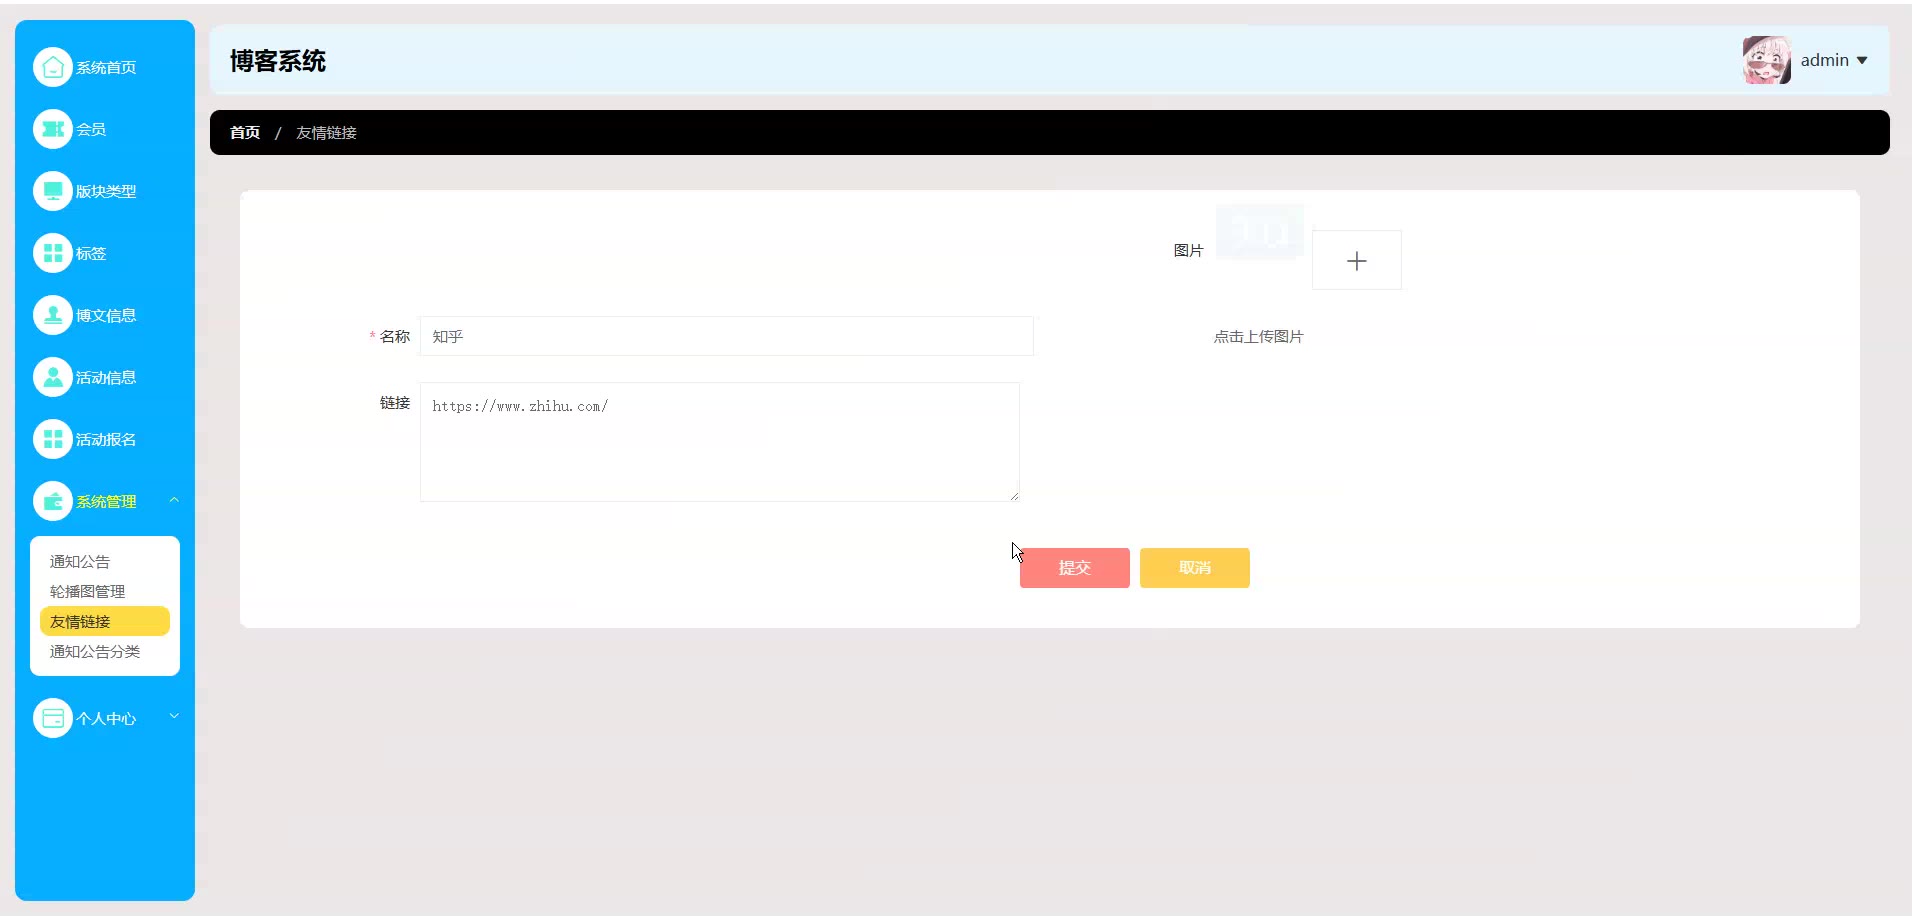Click the 链接 textarea resize handle
The image size is (1912, 916).
pos(1014,496)
